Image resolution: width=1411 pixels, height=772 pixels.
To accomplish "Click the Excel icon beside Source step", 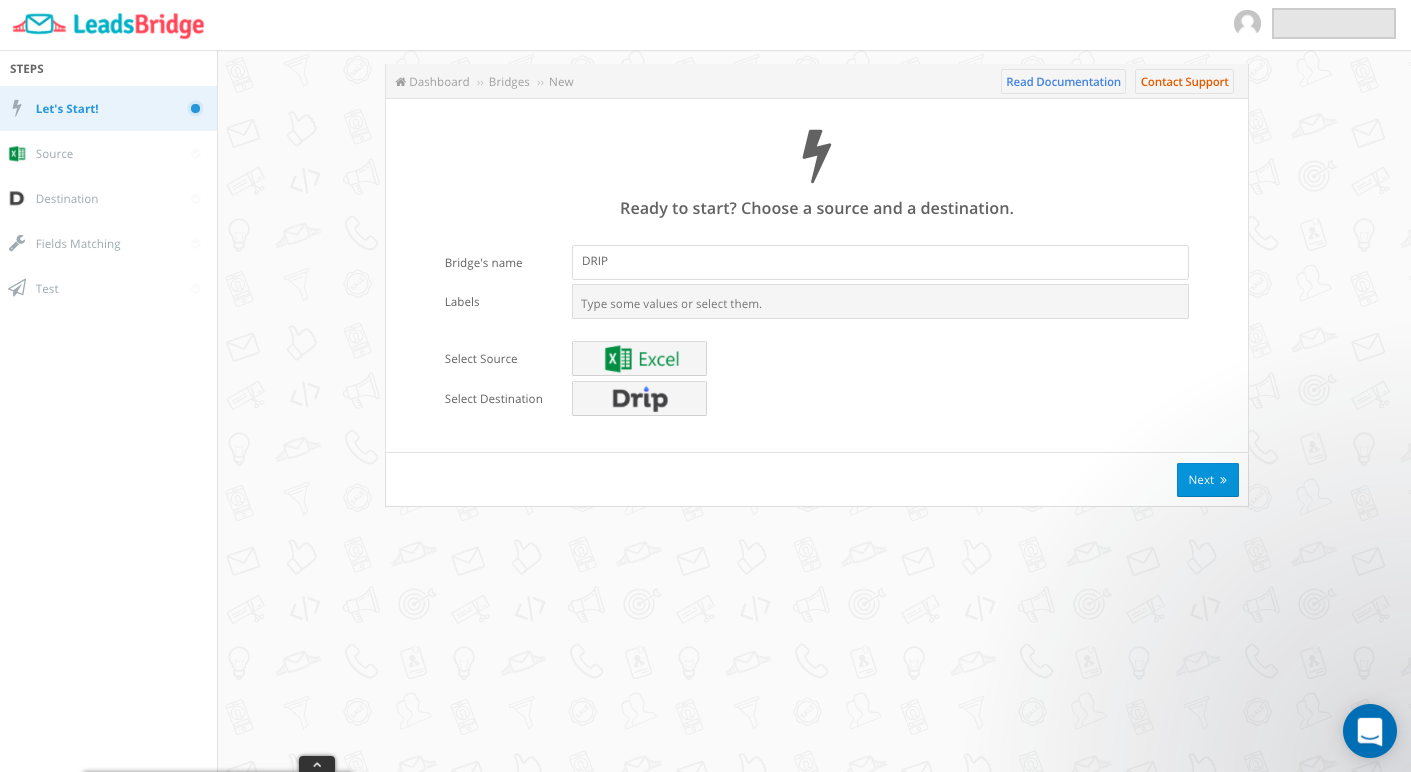I will coord(17,154).
